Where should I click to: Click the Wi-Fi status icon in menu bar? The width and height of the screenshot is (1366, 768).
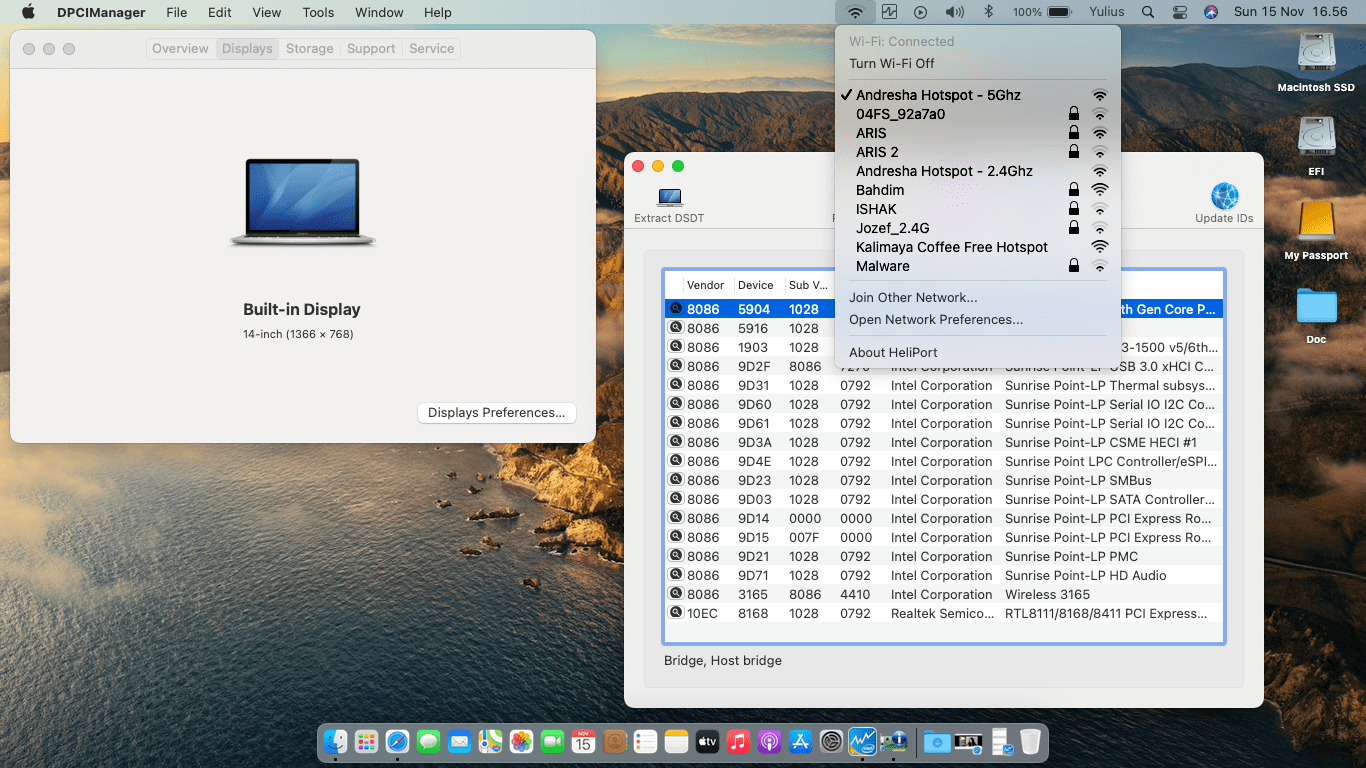coord(854,13)
